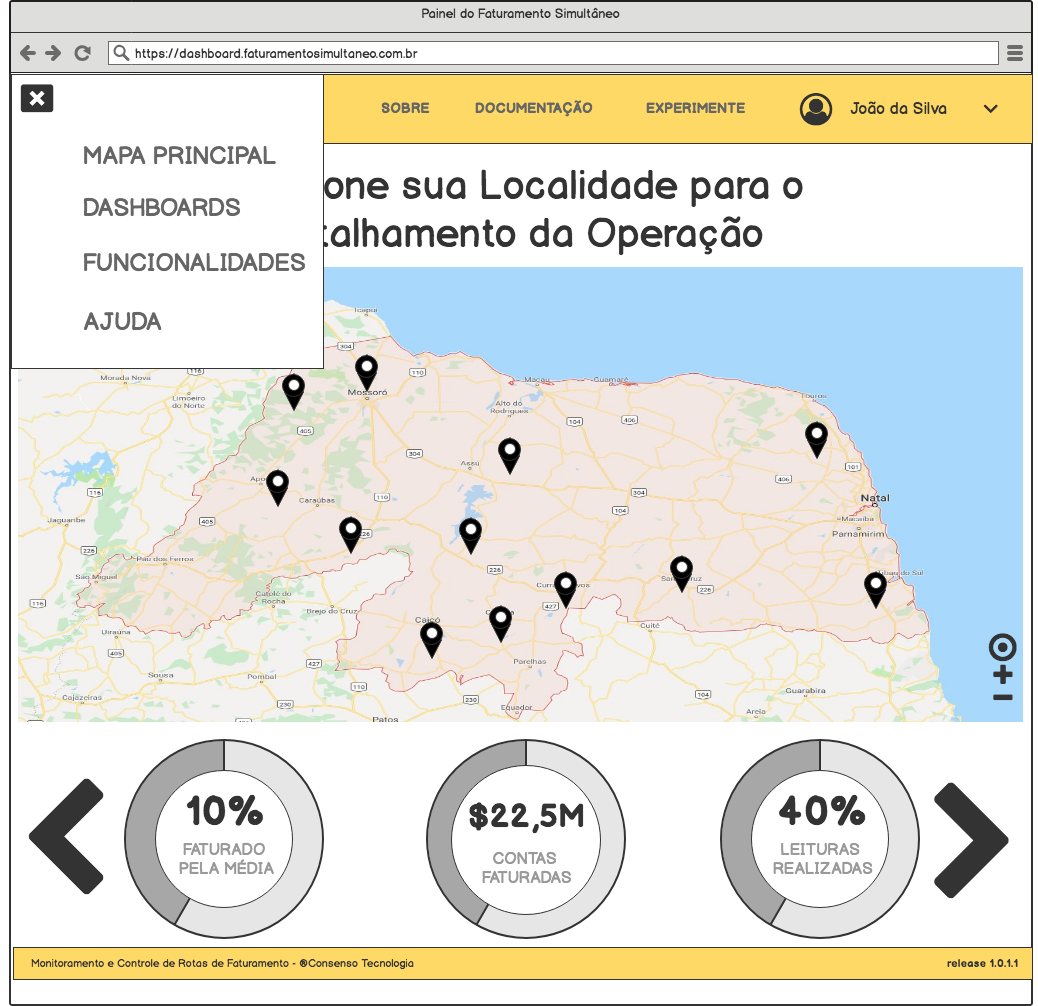
Task: Zoom in using the map "+" control
Action: pyautogui.click(x=1001, y=676)
